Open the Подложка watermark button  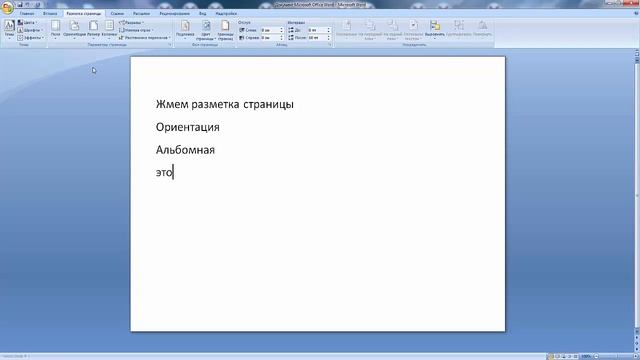click(185, 30)
